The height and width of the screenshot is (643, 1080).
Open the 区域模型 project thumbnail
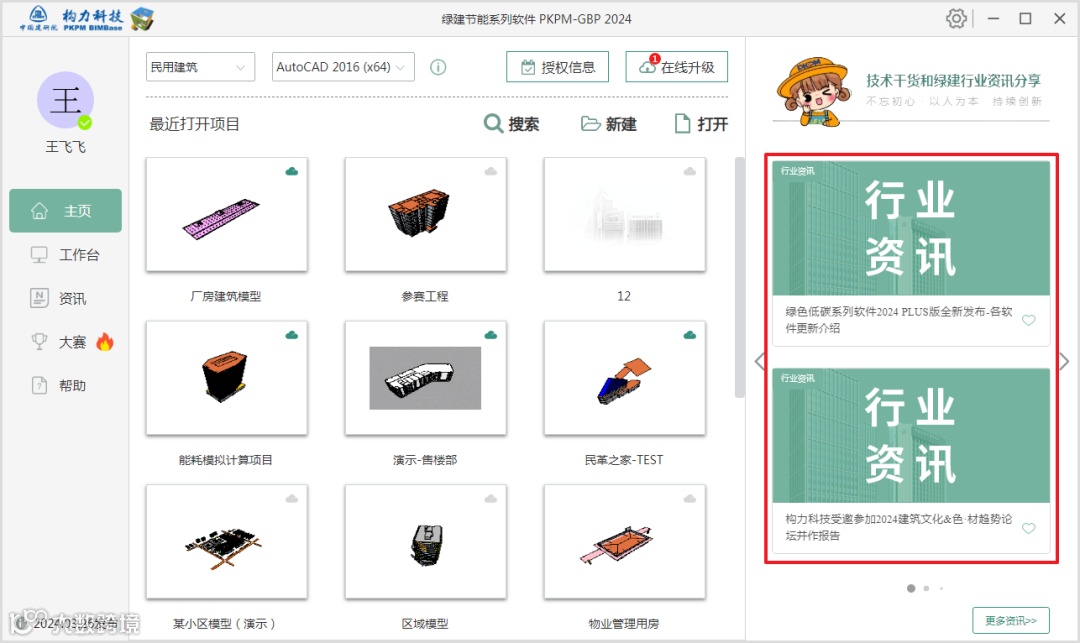426,542
